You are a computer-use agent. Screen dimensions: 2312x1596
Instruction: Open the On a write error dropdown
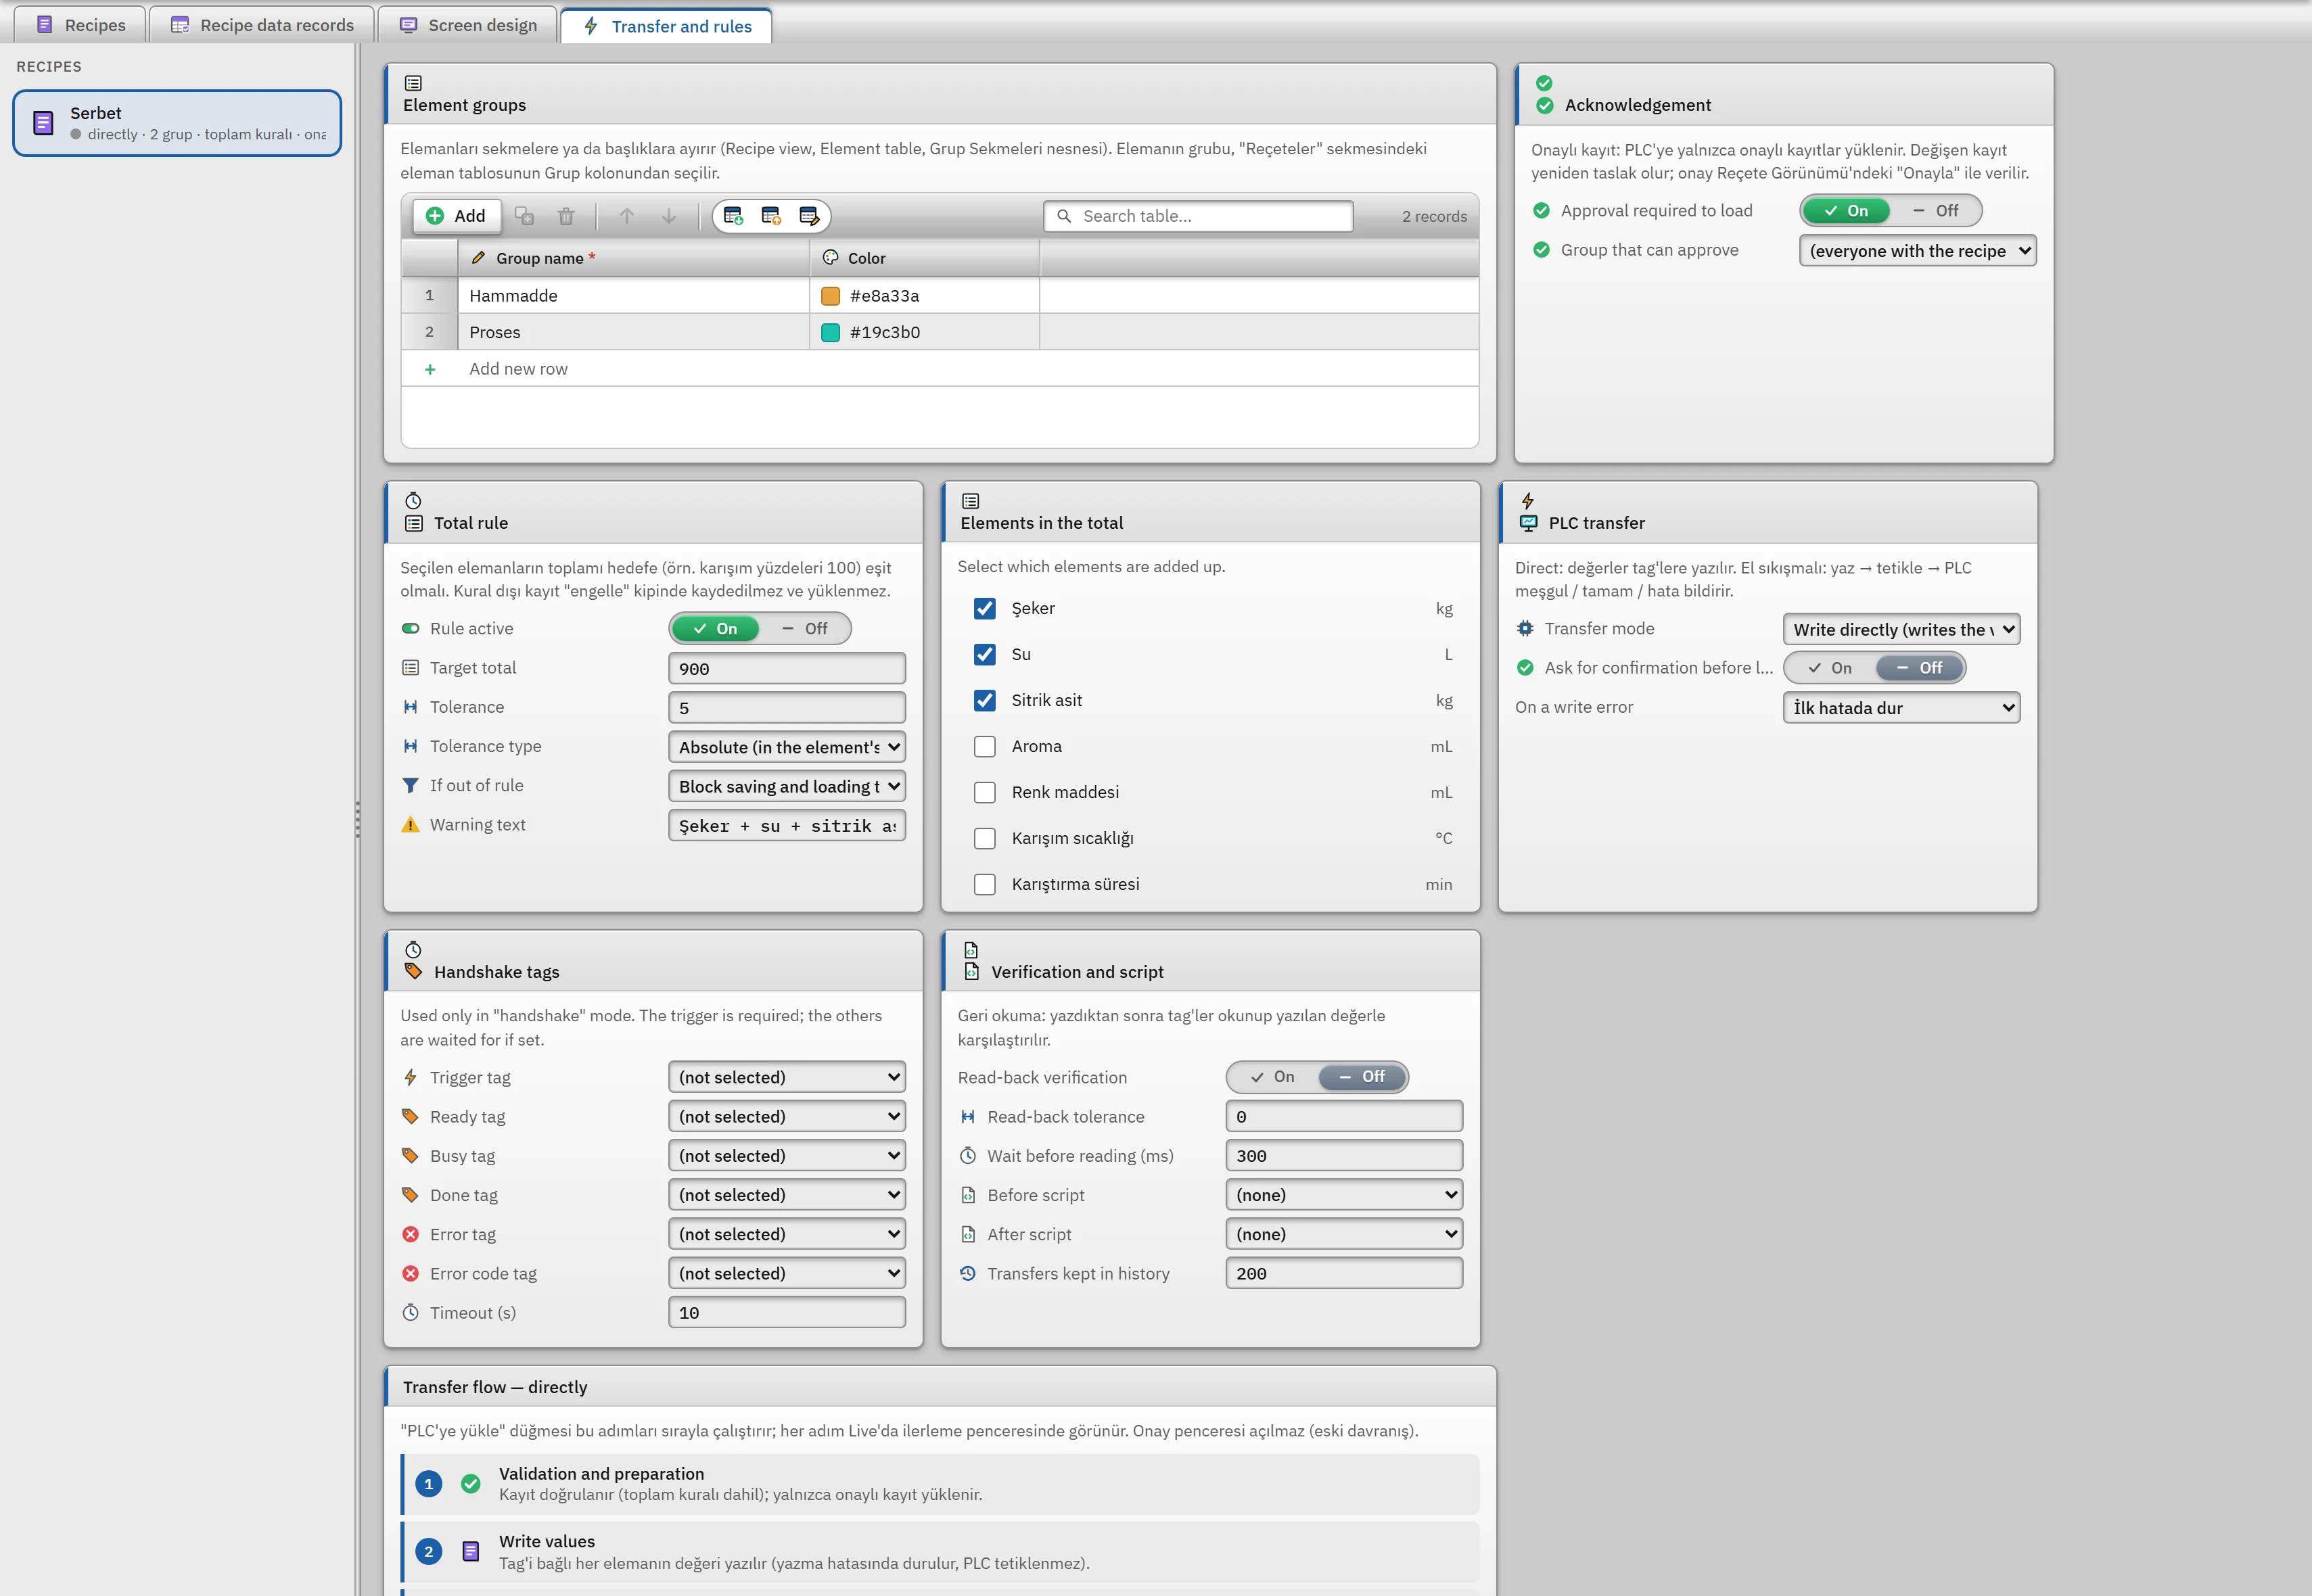click(1901, 708)
